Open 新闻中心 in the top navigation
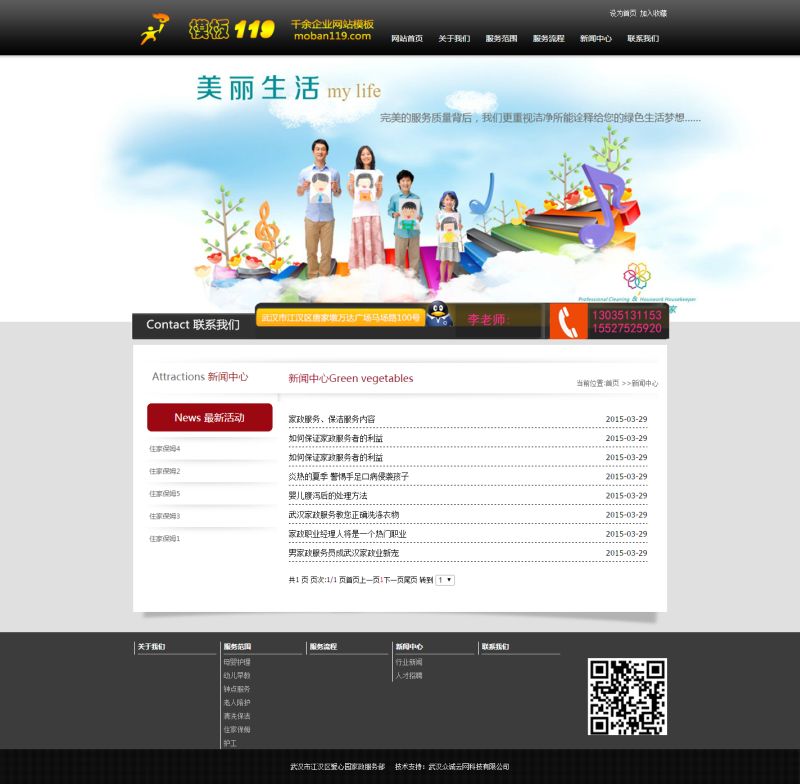Viewport: 800px width, 784px height. [595, 39]
